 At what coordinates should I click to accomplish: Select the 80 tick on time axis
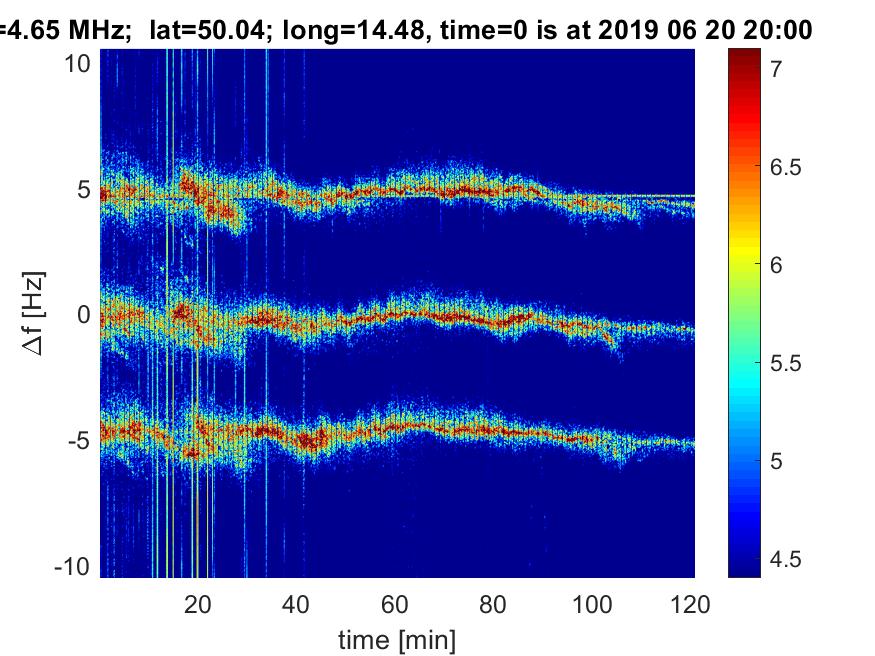coord(494,603)
